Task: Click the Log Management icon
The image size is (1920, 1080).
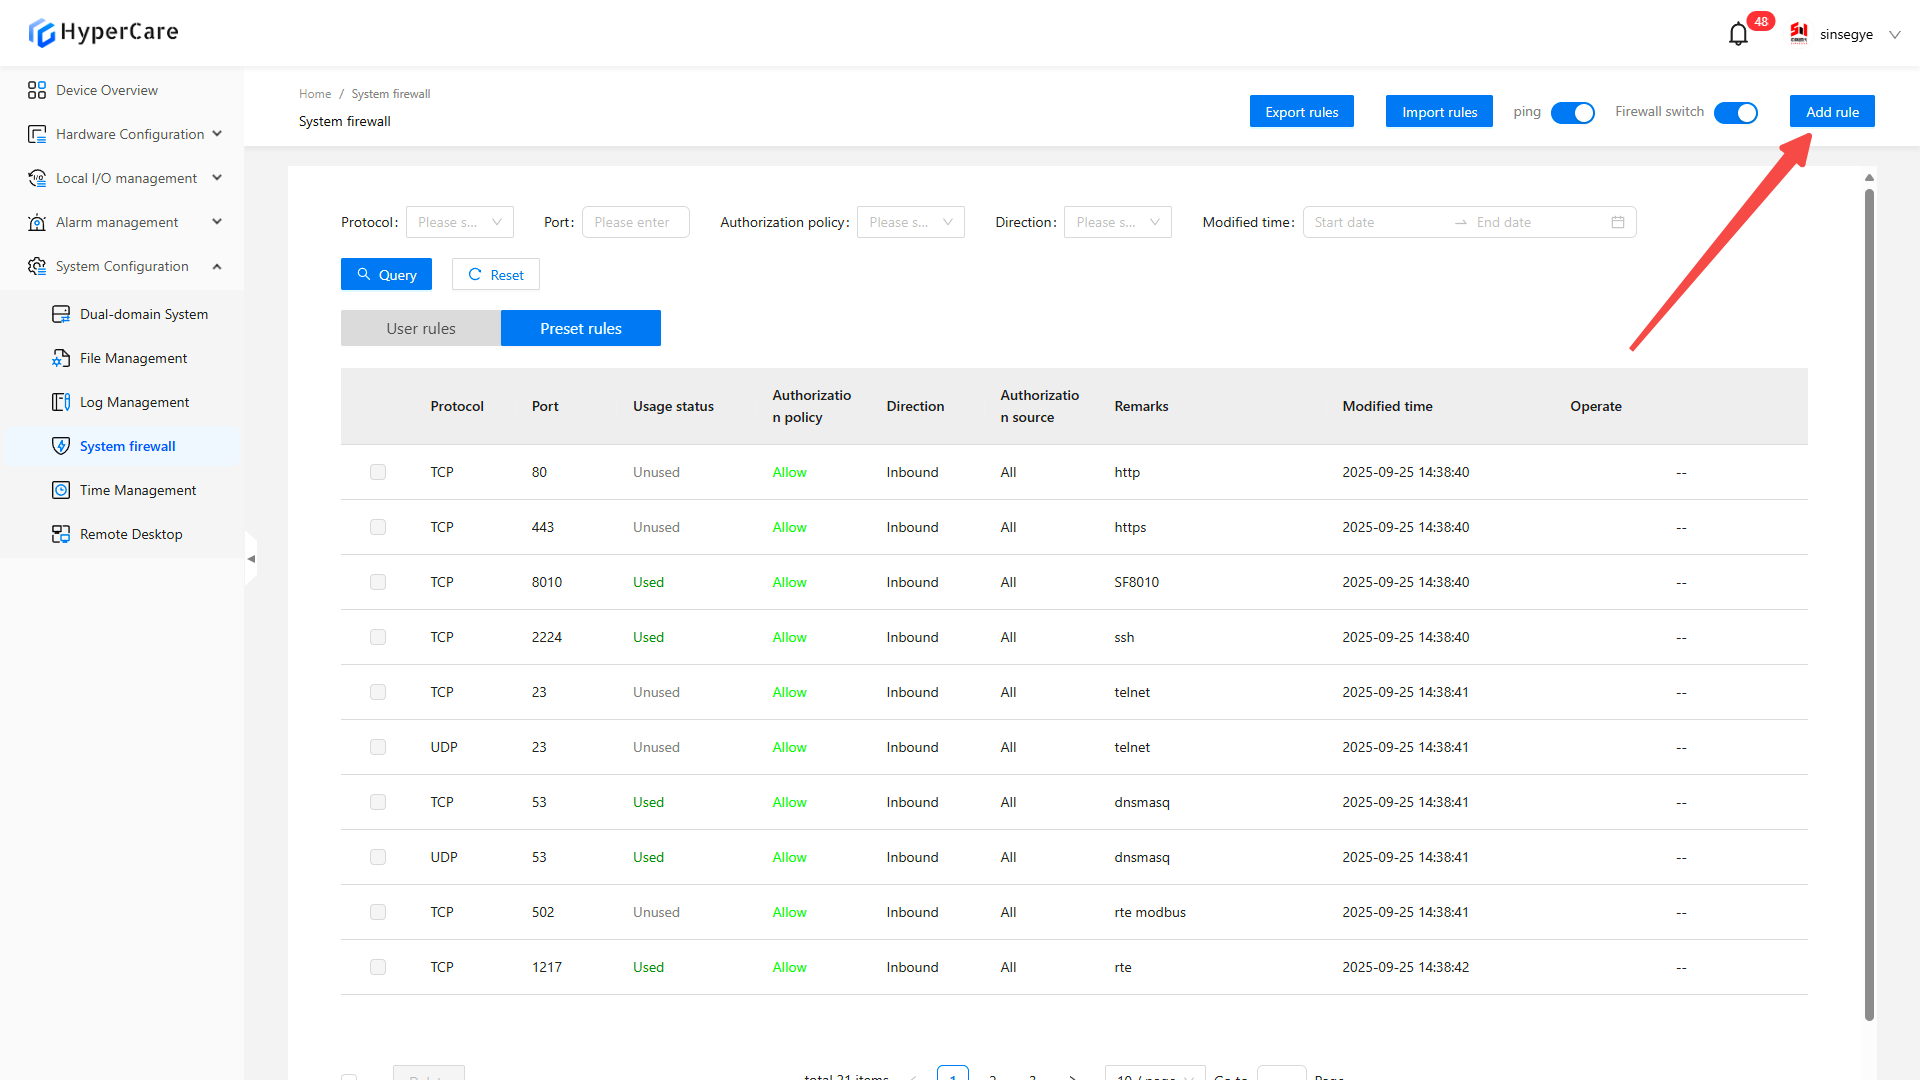Action: (x=61, y=402)
